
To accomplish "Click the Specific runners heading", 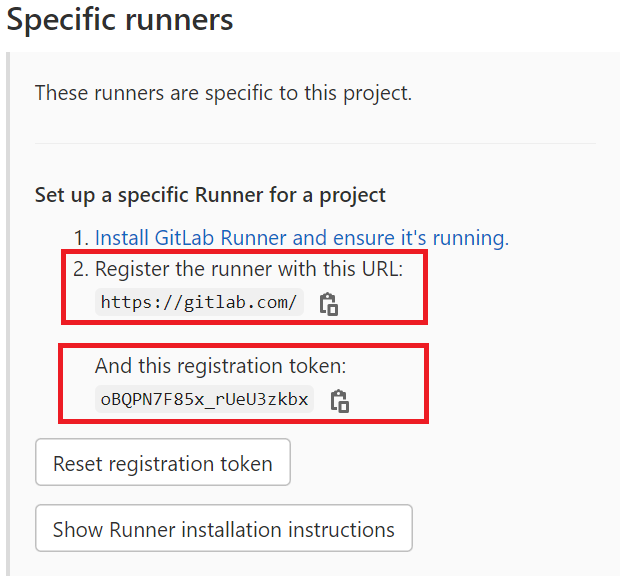I will [120, 18].
